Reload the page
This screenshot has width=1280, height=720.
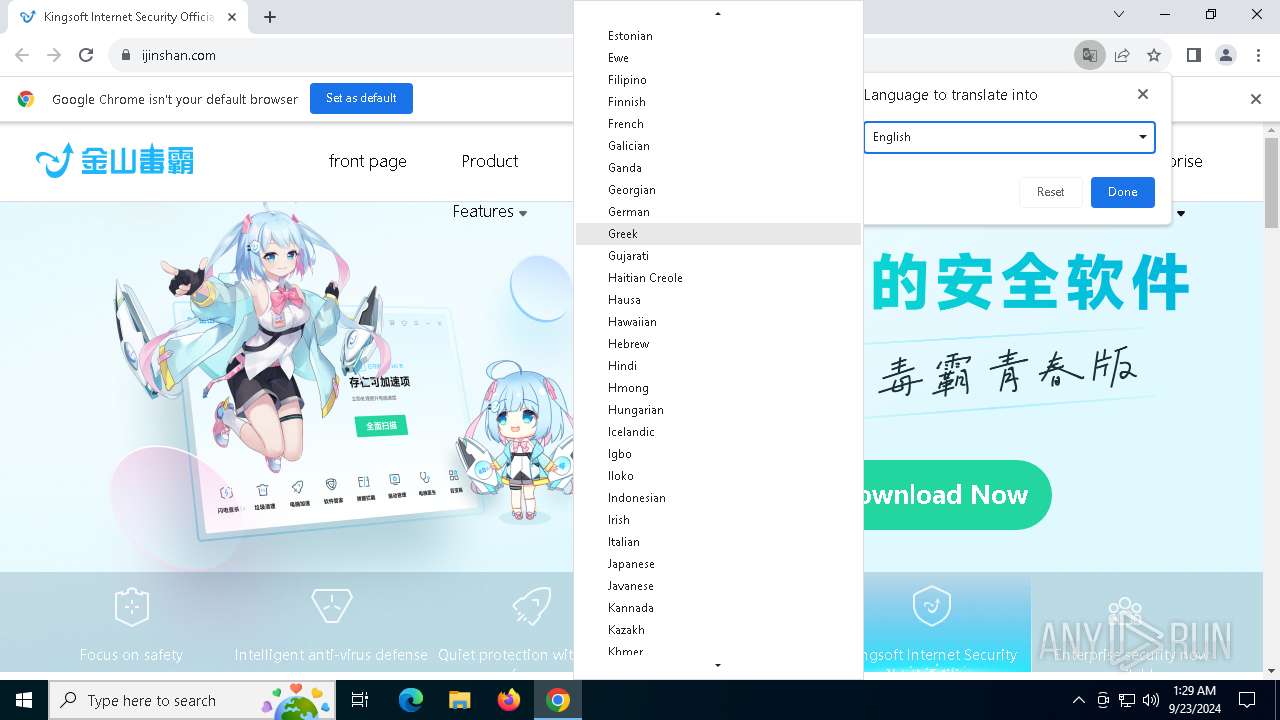click(x=86, y=55)
